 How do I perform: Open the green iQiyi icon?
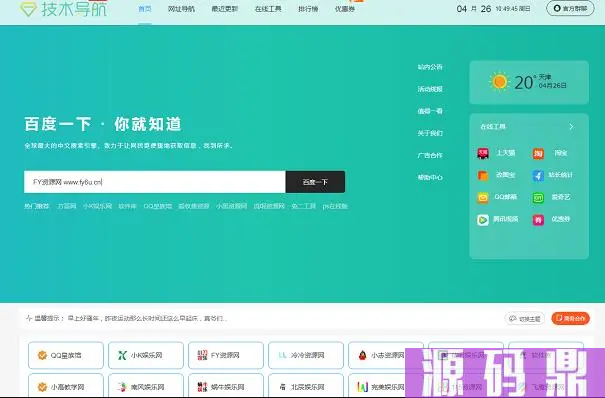538,198
